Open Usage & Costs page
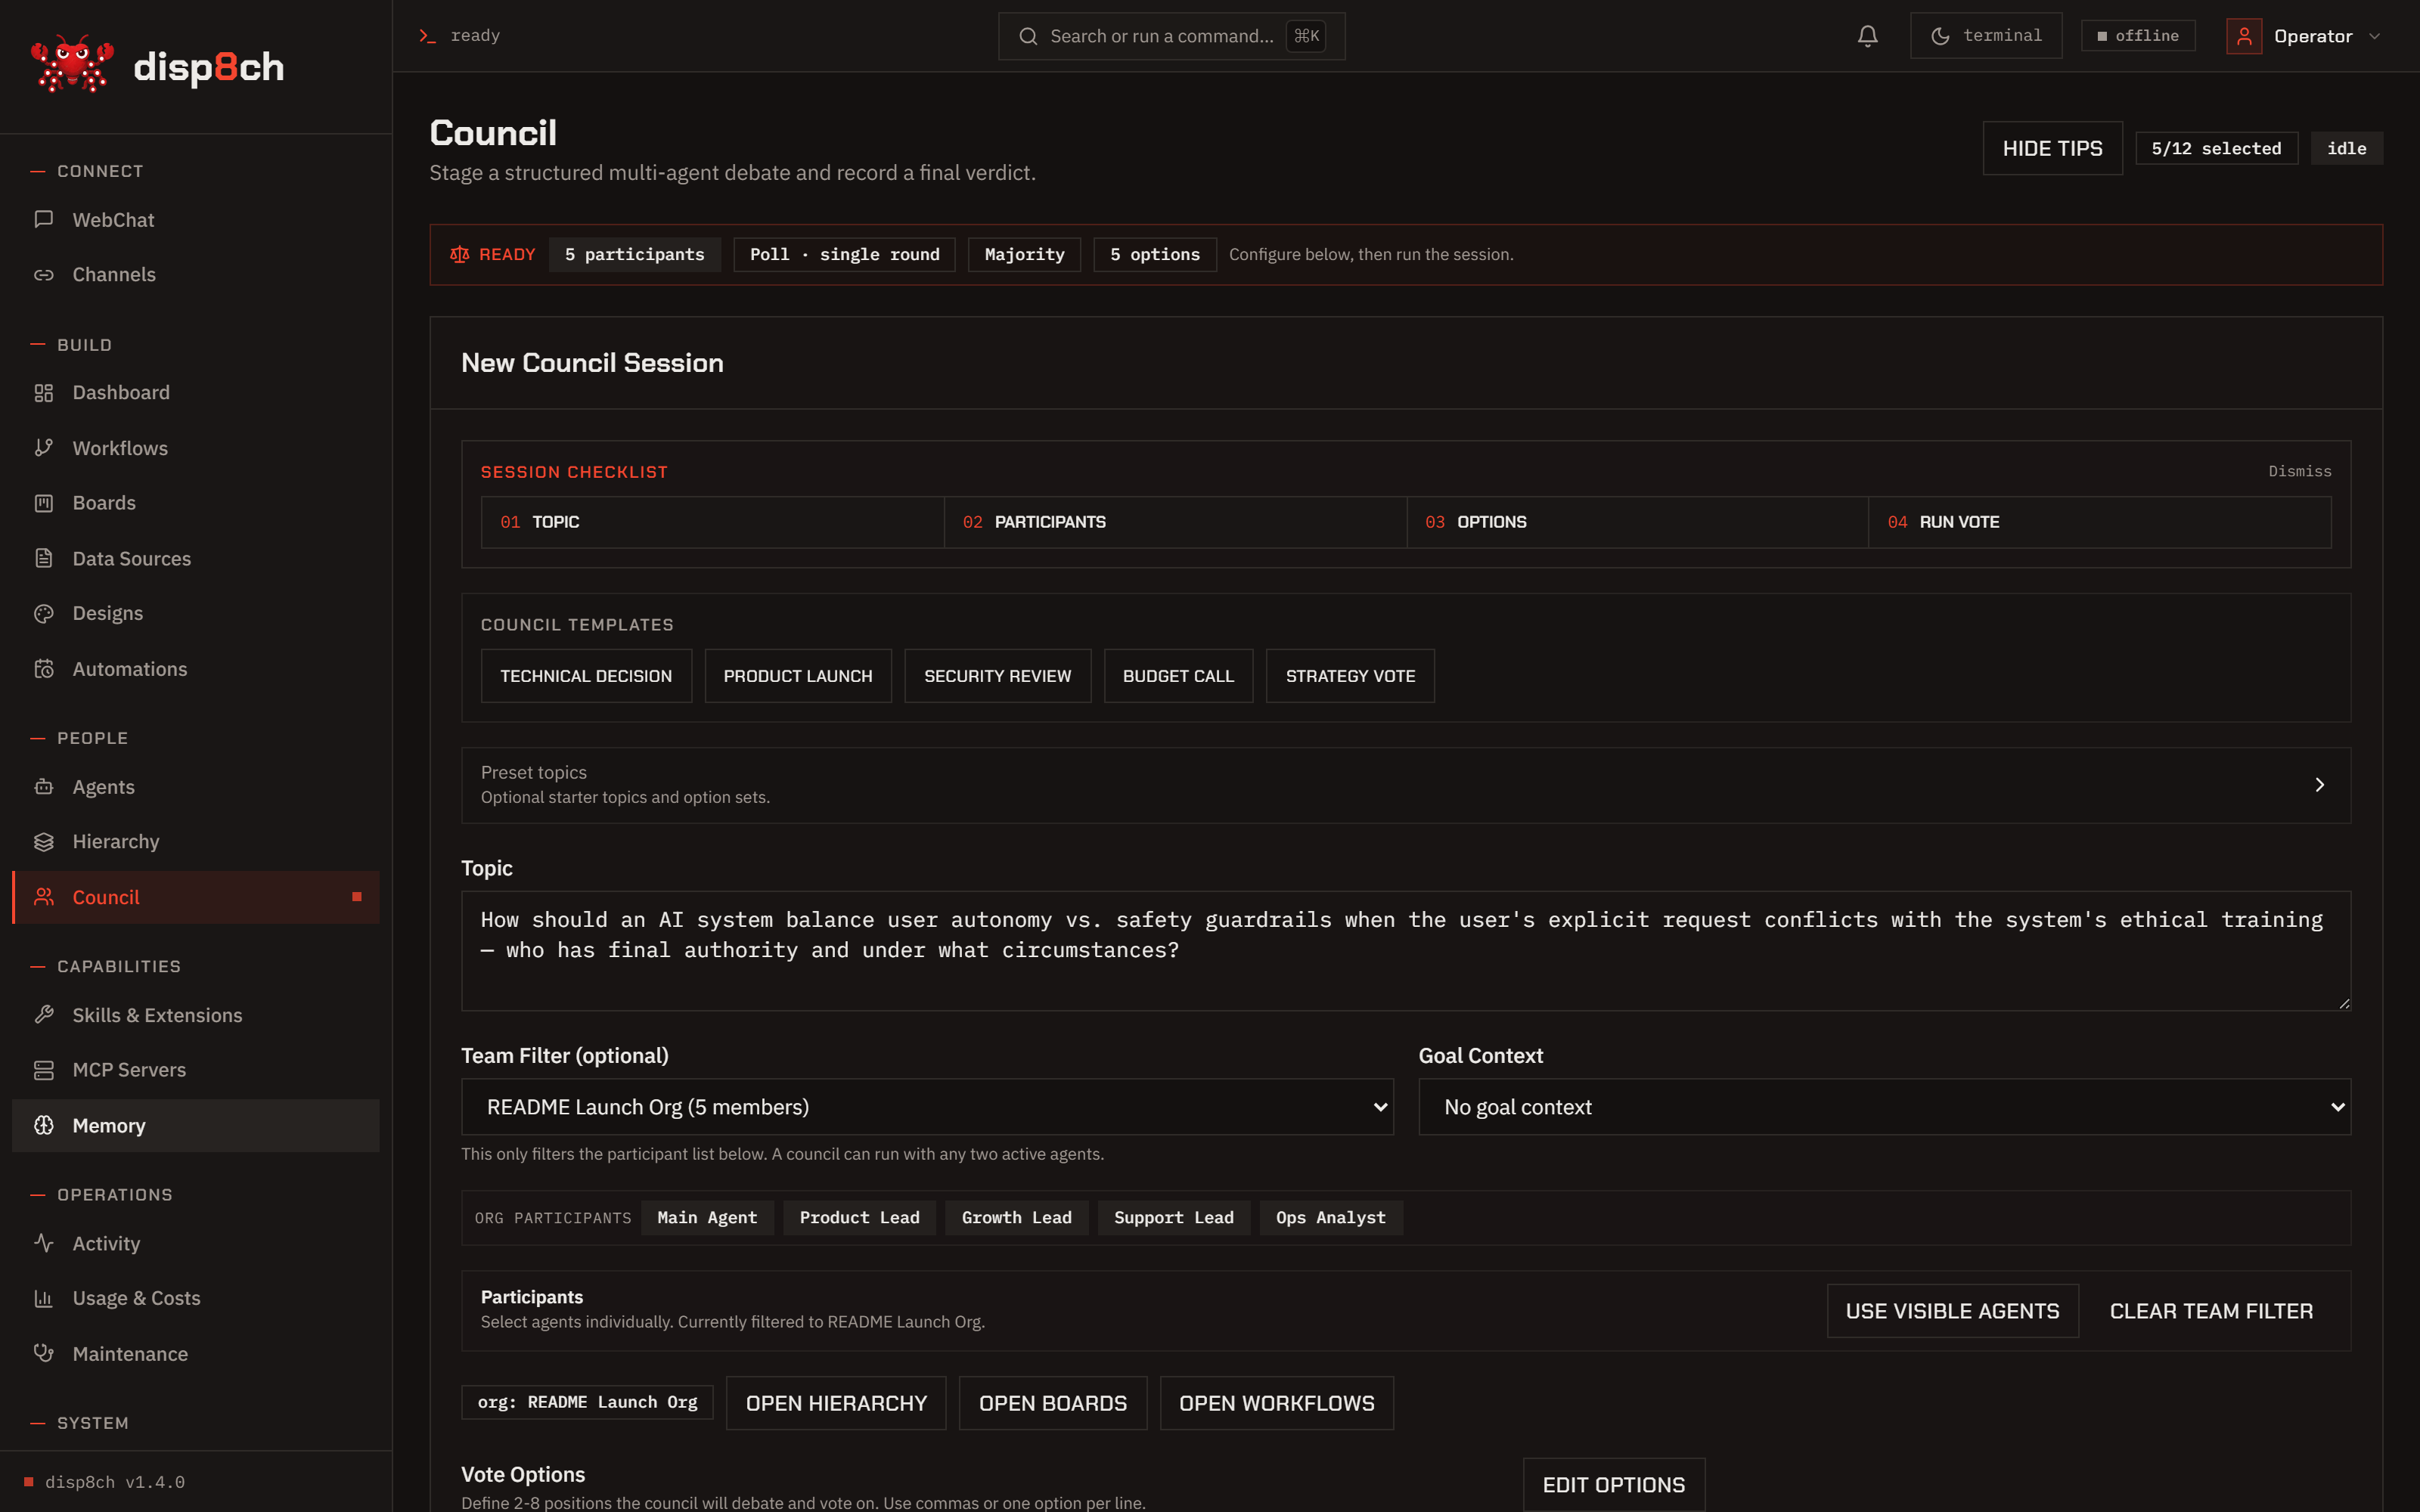The width and height of the screenshot is (2420, 1512). 196,1298
